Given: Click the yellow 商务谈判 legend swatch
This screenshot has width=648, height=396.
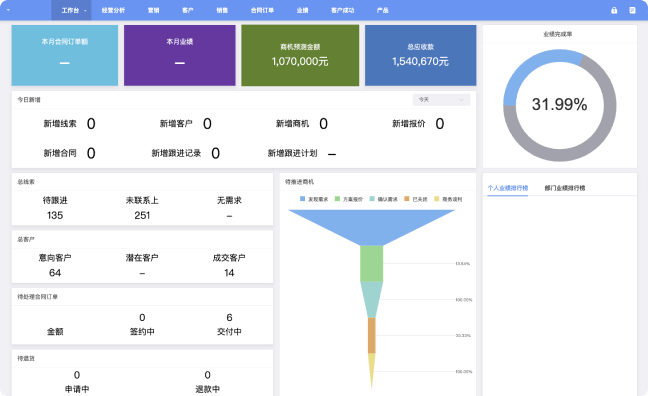Looking at the screenshot, I should 436,199.
